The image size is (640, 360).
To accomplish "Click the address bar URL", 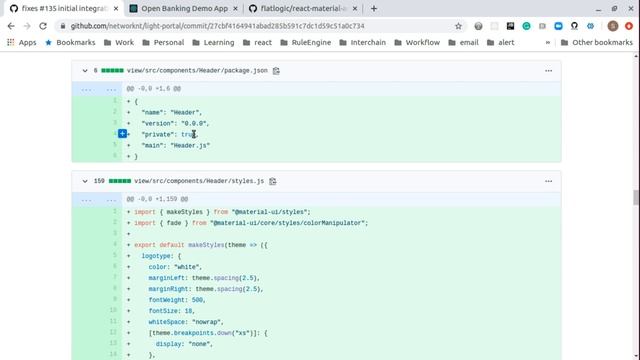I will click(x=217, y=26).
